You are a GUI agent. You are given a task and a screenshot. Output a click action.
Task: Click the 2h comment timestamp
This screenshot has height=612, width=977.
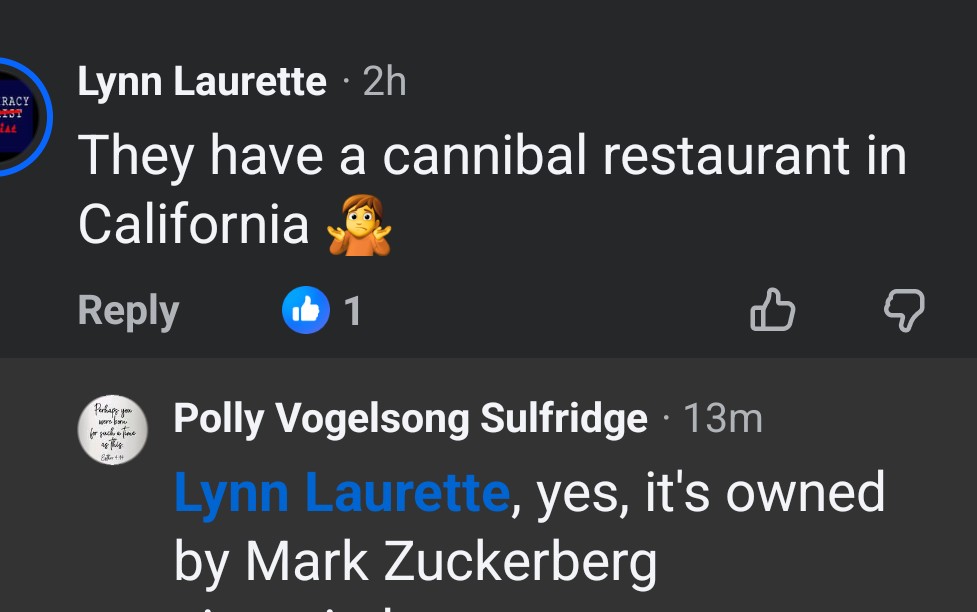(x=385, y=82)
